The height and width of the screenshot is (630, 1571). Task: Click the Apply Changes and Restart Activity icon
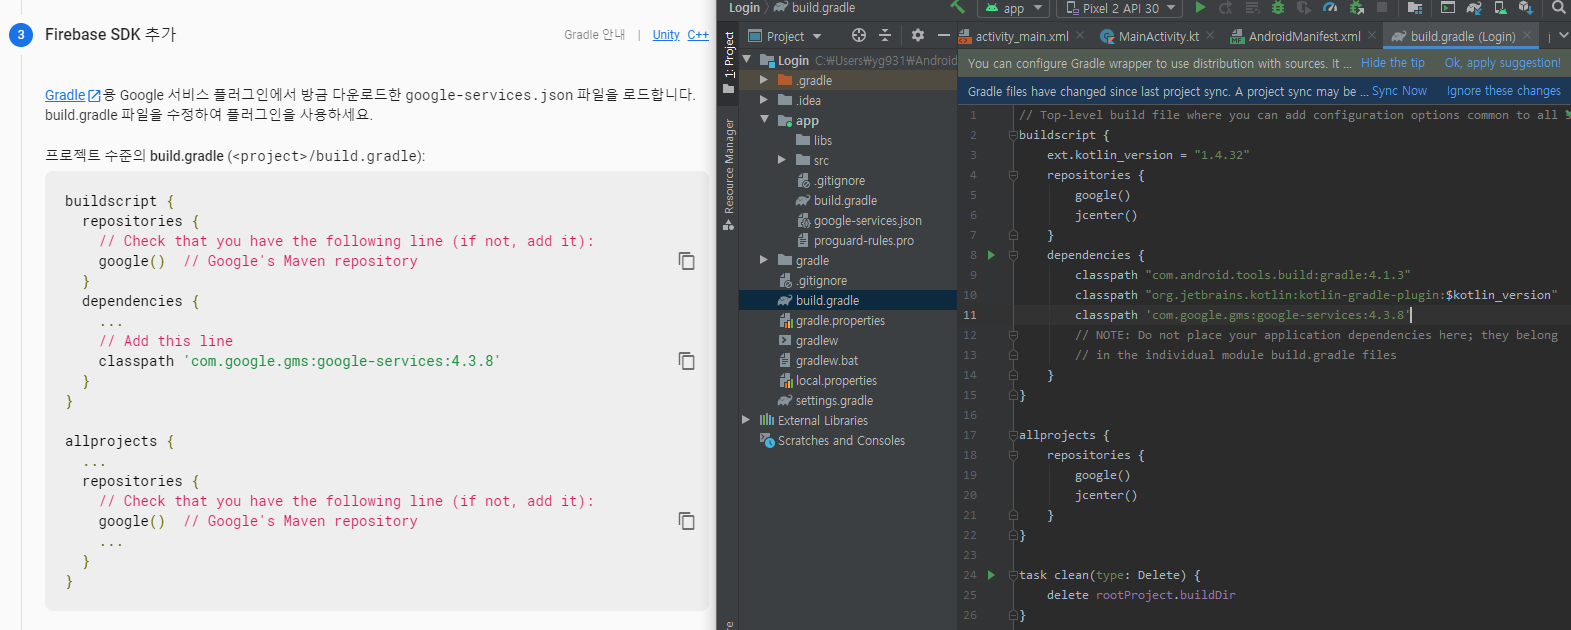[1225, 7]
